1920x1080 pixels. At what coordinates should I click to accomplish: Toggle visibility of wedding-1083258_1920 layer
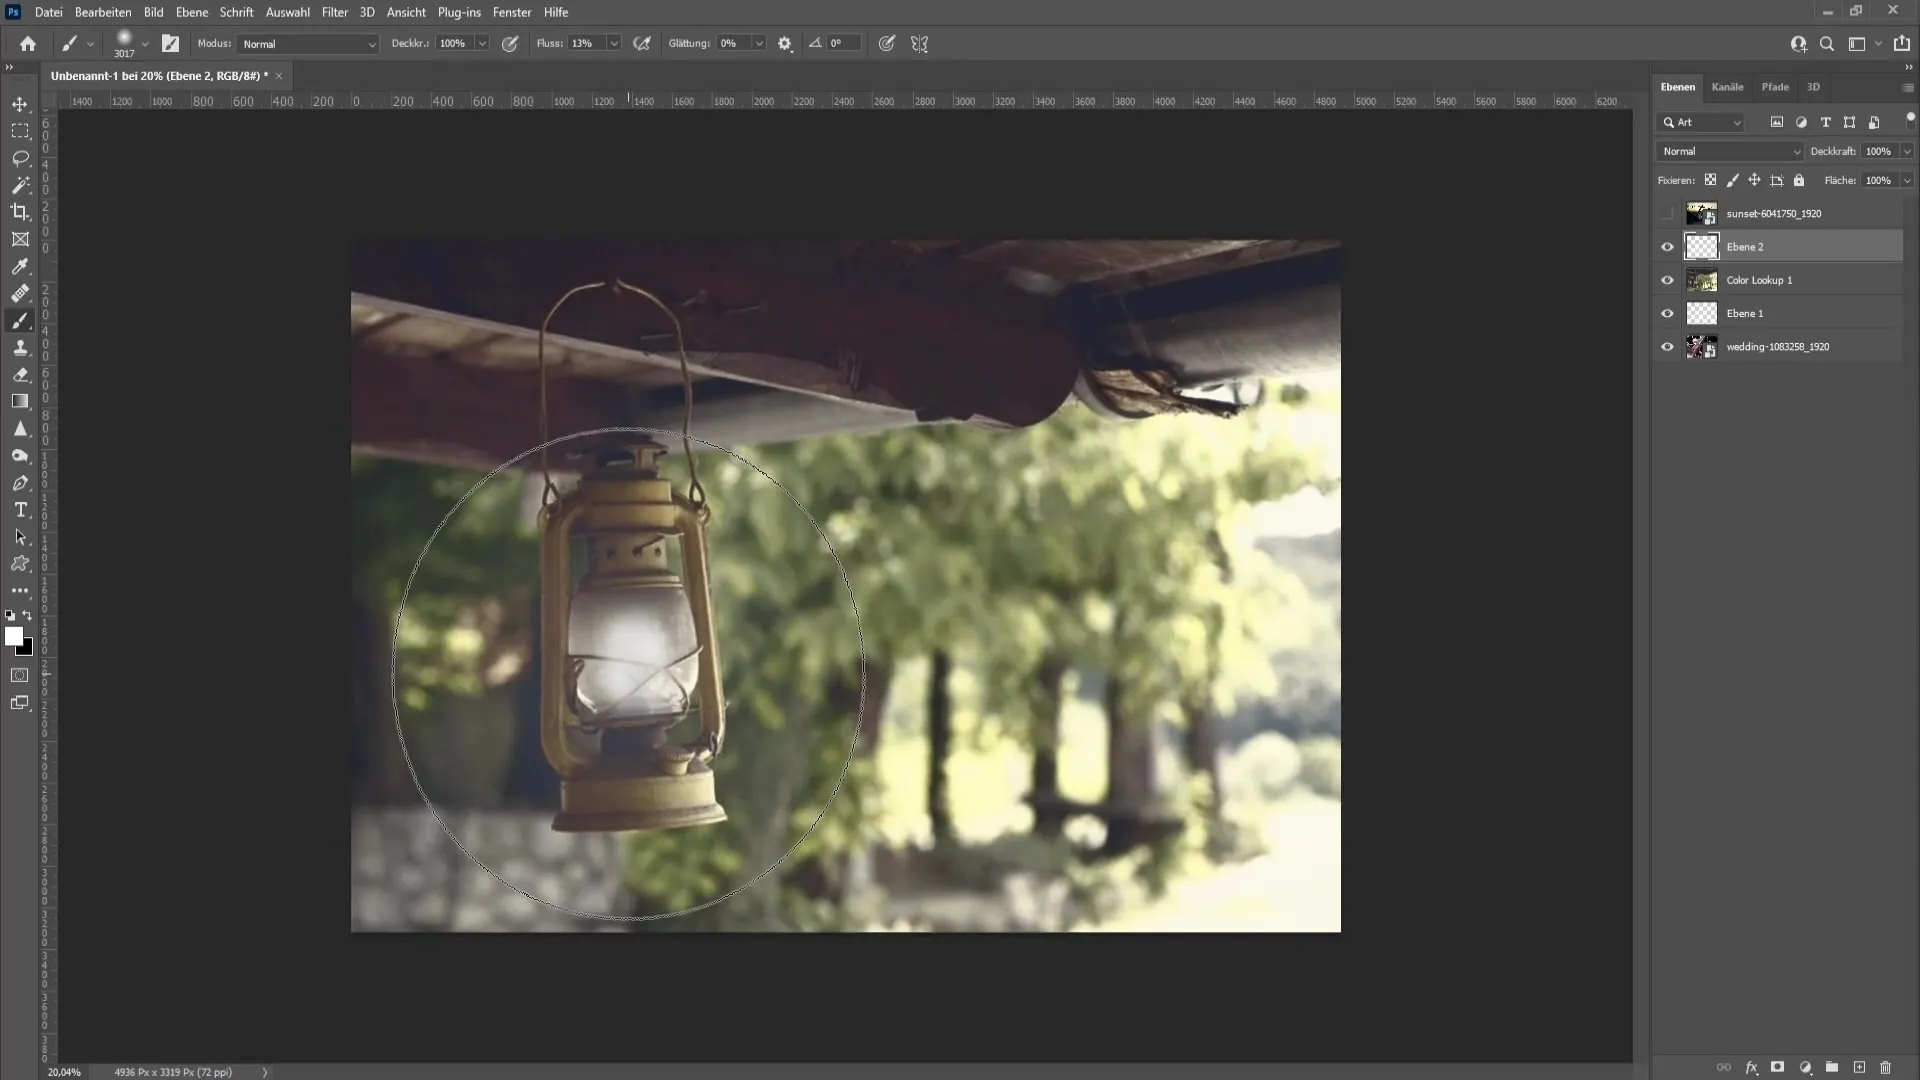coord(1667,345)
